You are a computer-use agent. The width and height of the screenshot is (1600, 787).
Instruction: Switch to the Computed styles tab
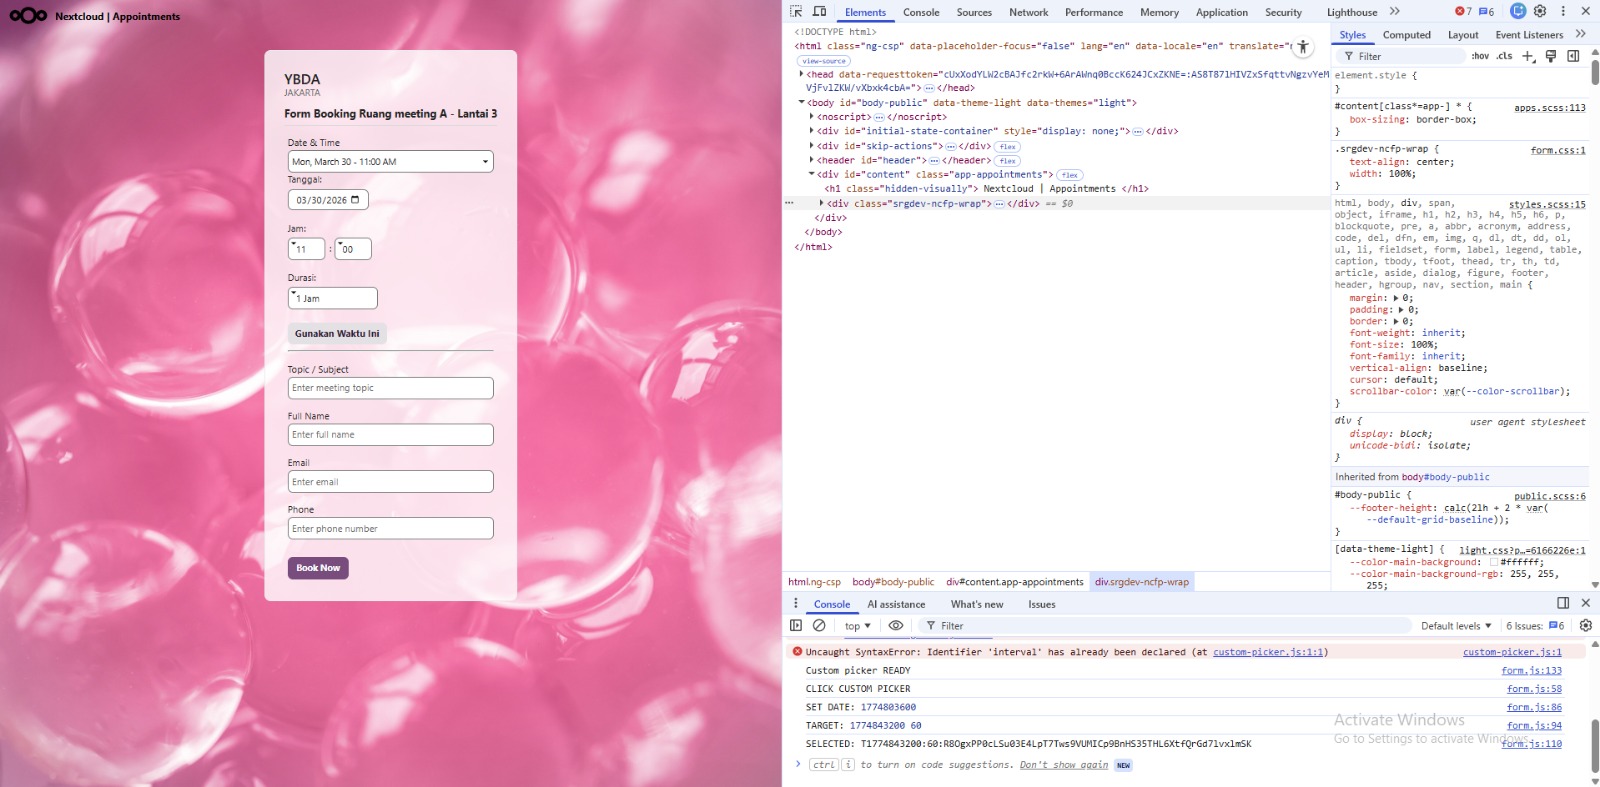pos(1406,35)
